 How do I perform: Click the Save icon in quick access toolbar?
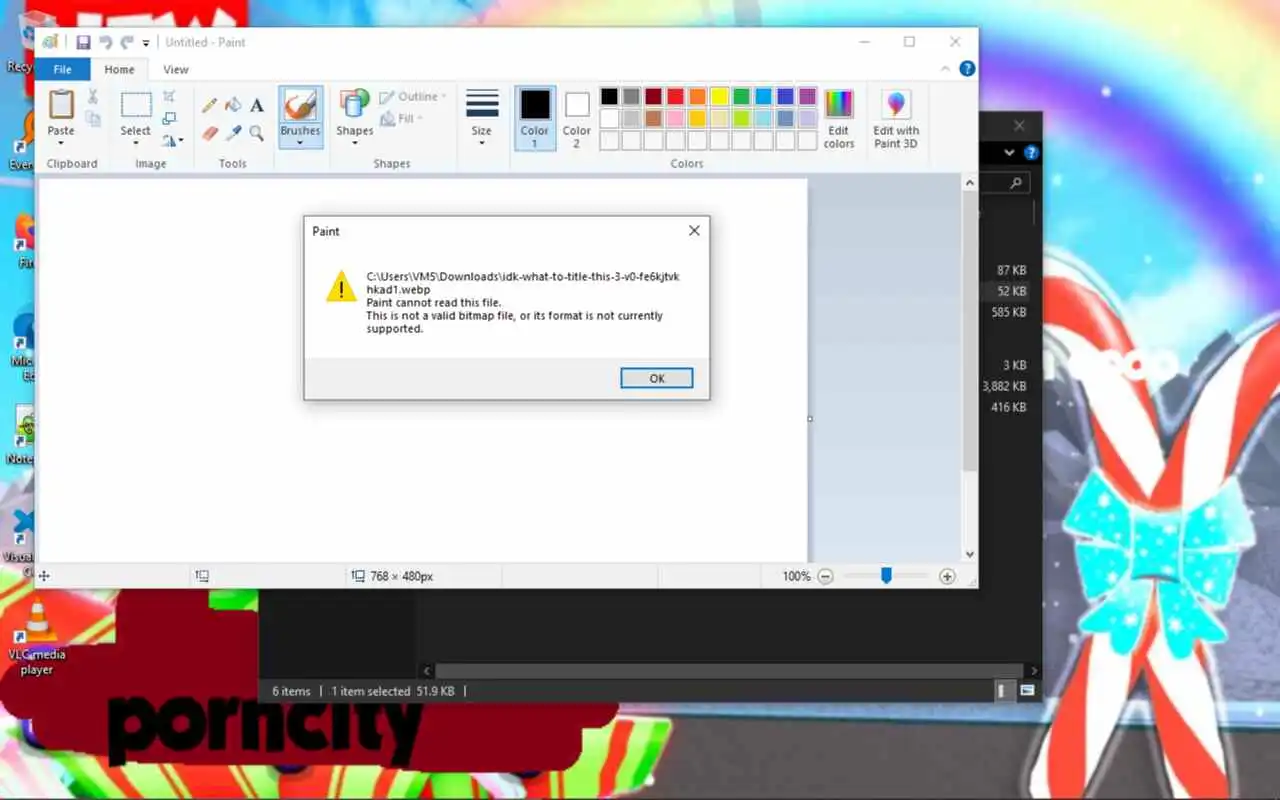click(x=83, y=42)
